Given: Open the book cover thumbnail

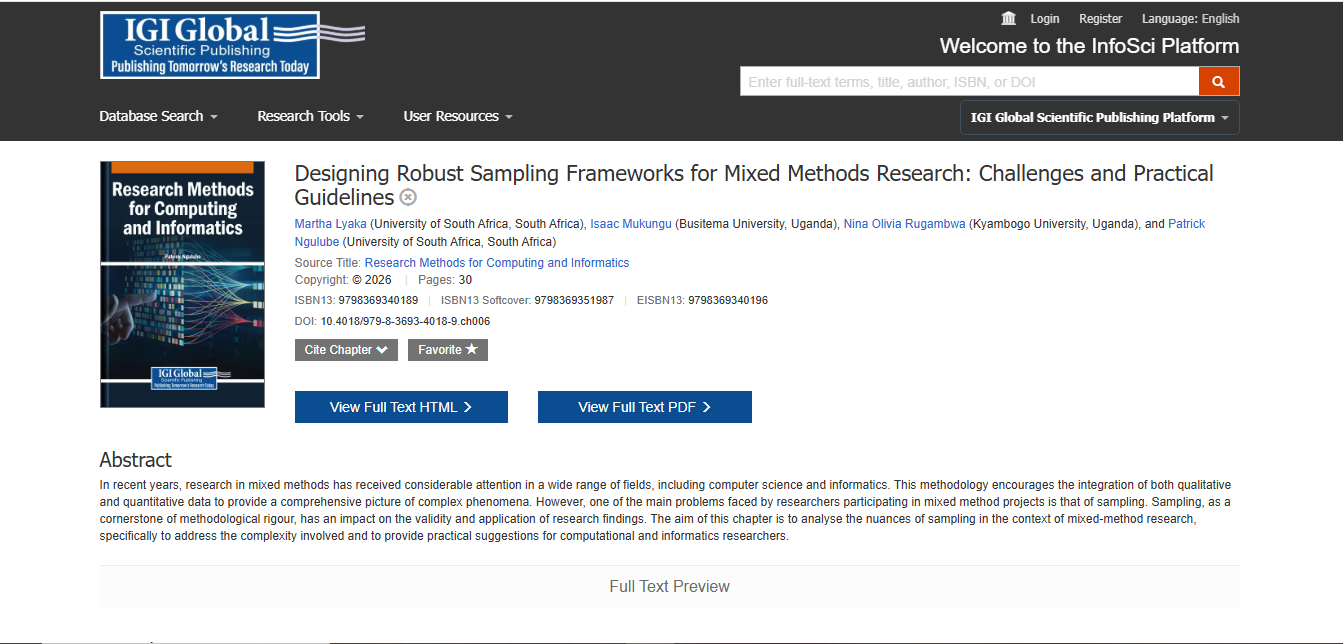Looking at the screenshot, I should (x=182, y=284).
